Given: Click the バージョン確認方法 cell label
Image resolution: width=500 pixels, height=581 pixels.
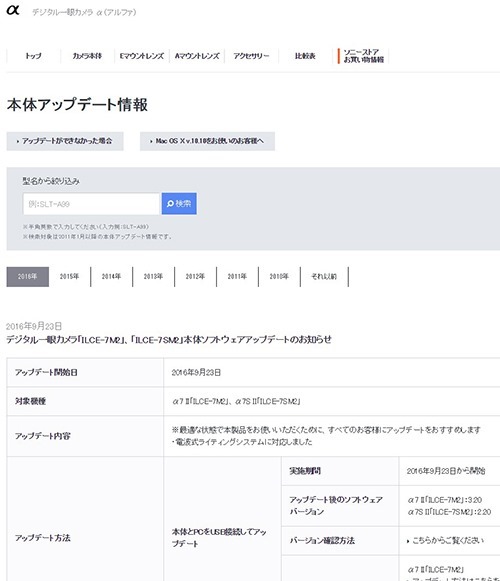Looking at the screenshot, I should tap(322, 541).
